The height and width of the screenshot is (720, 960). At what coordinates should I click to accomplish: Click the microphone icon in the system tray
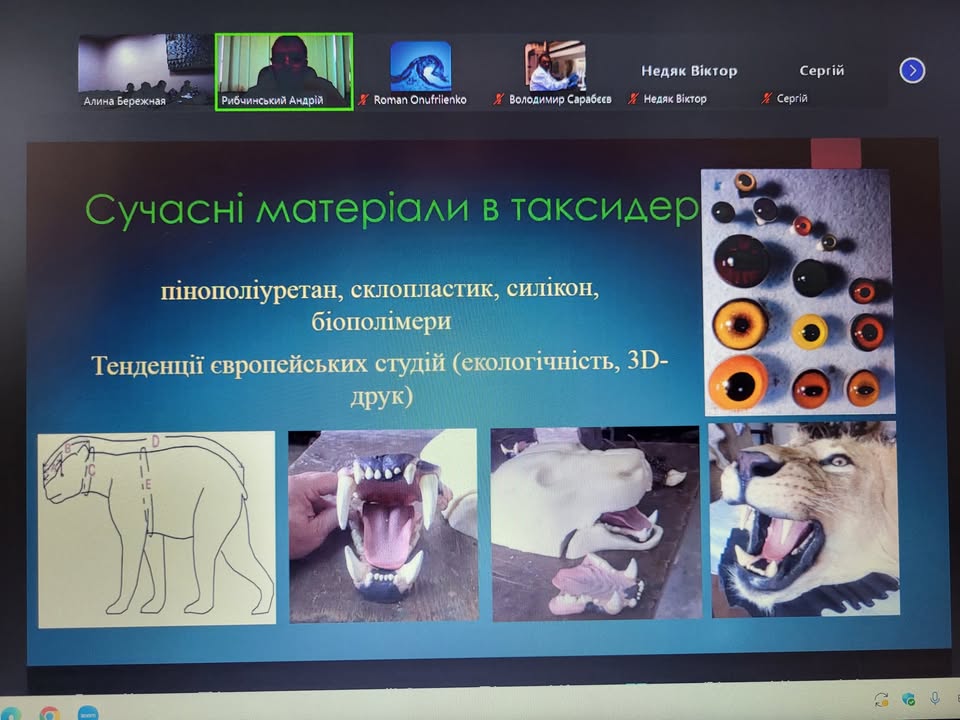tap(935, 699)
